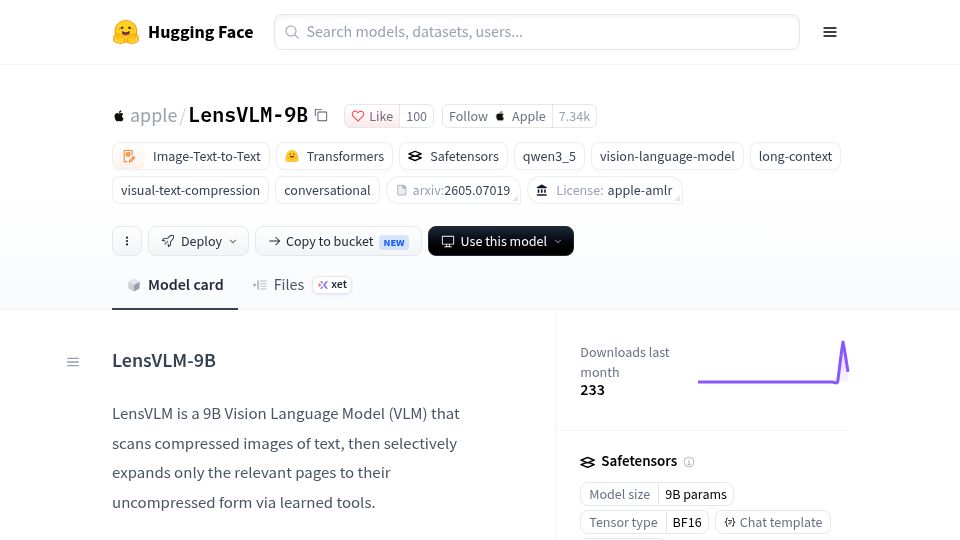Open the LensVLM-9B title link
The width and height of the screenshot is (960, 540).
click(248, 115)
